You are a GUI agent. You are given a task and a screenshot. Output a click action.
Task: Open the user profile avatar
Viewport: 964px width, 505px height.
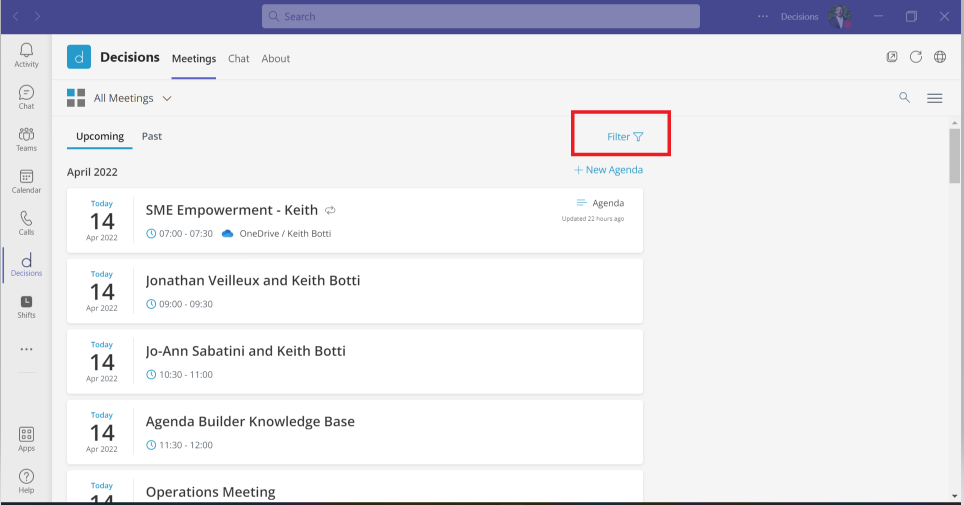[839, 16]
